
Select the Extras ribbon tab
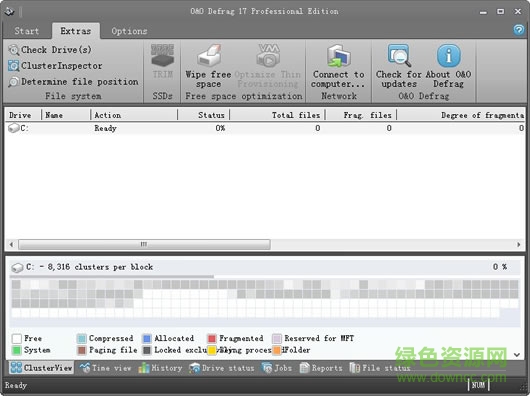76,31
